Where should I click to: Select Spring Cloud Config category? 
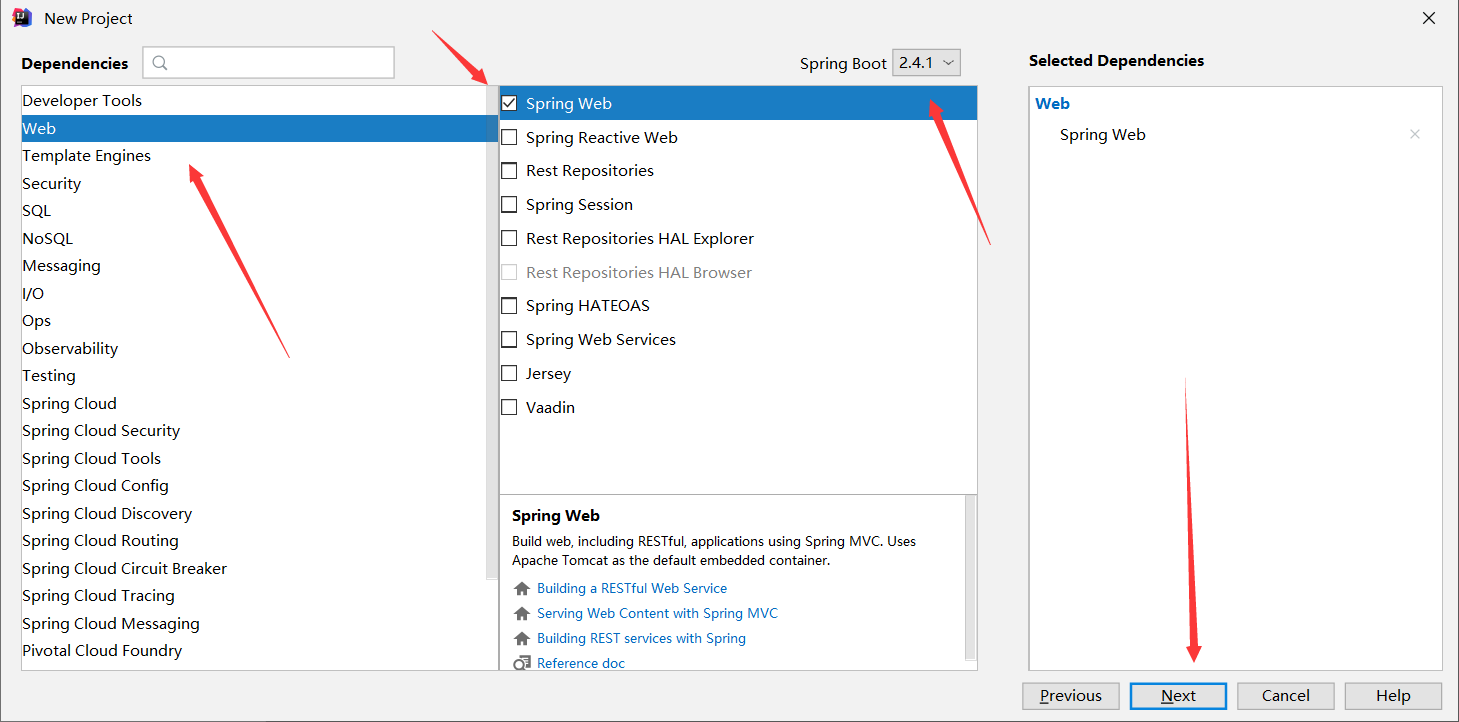254,486
